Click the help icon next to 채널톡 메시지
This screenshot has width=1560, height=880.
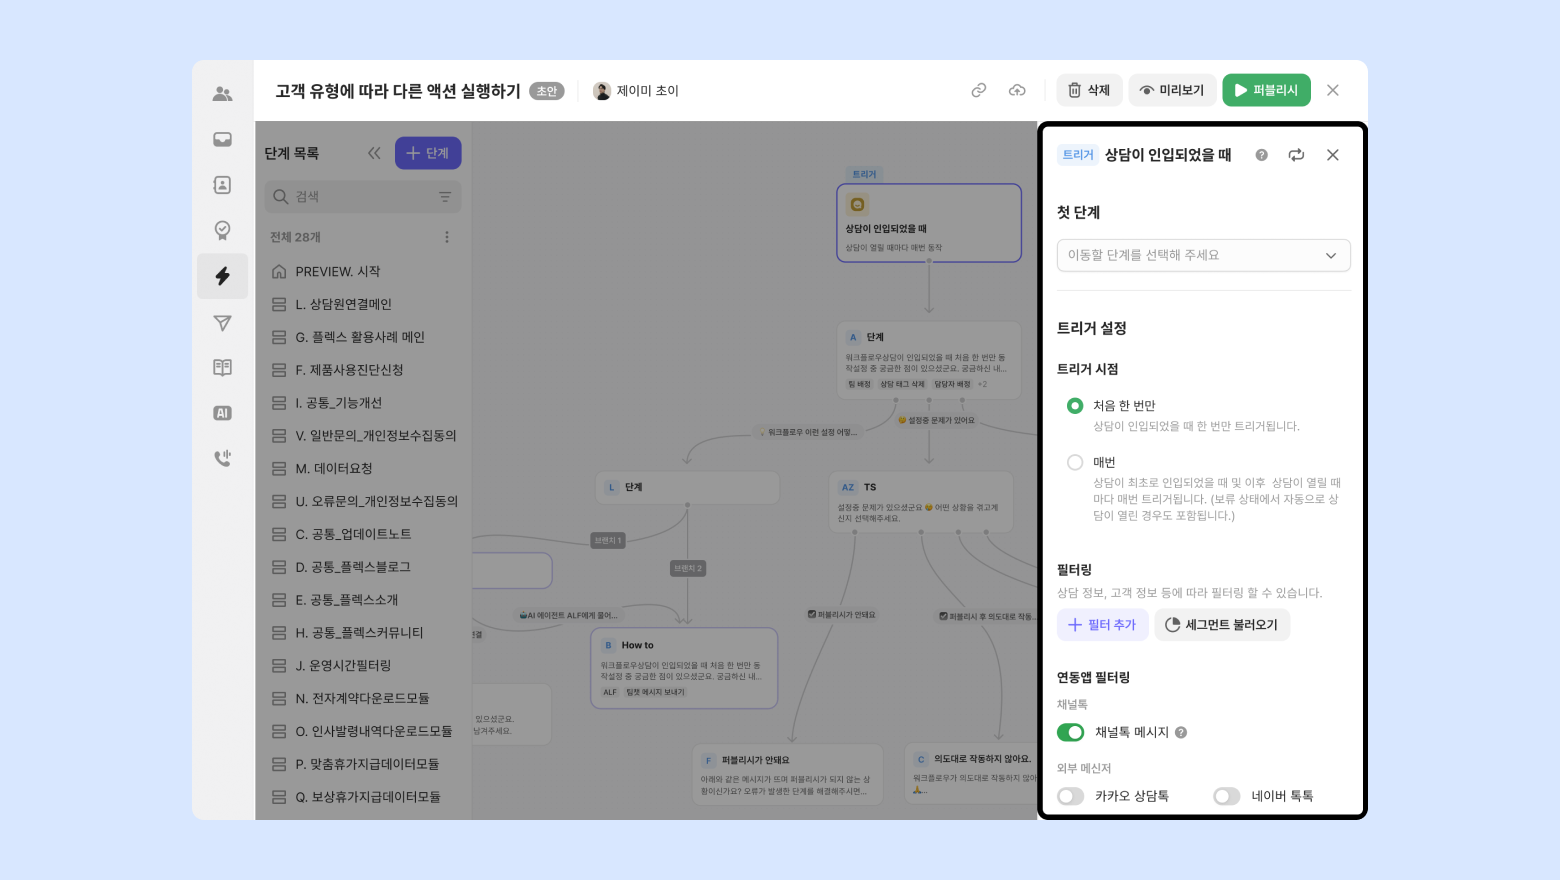pos(1181,732)
